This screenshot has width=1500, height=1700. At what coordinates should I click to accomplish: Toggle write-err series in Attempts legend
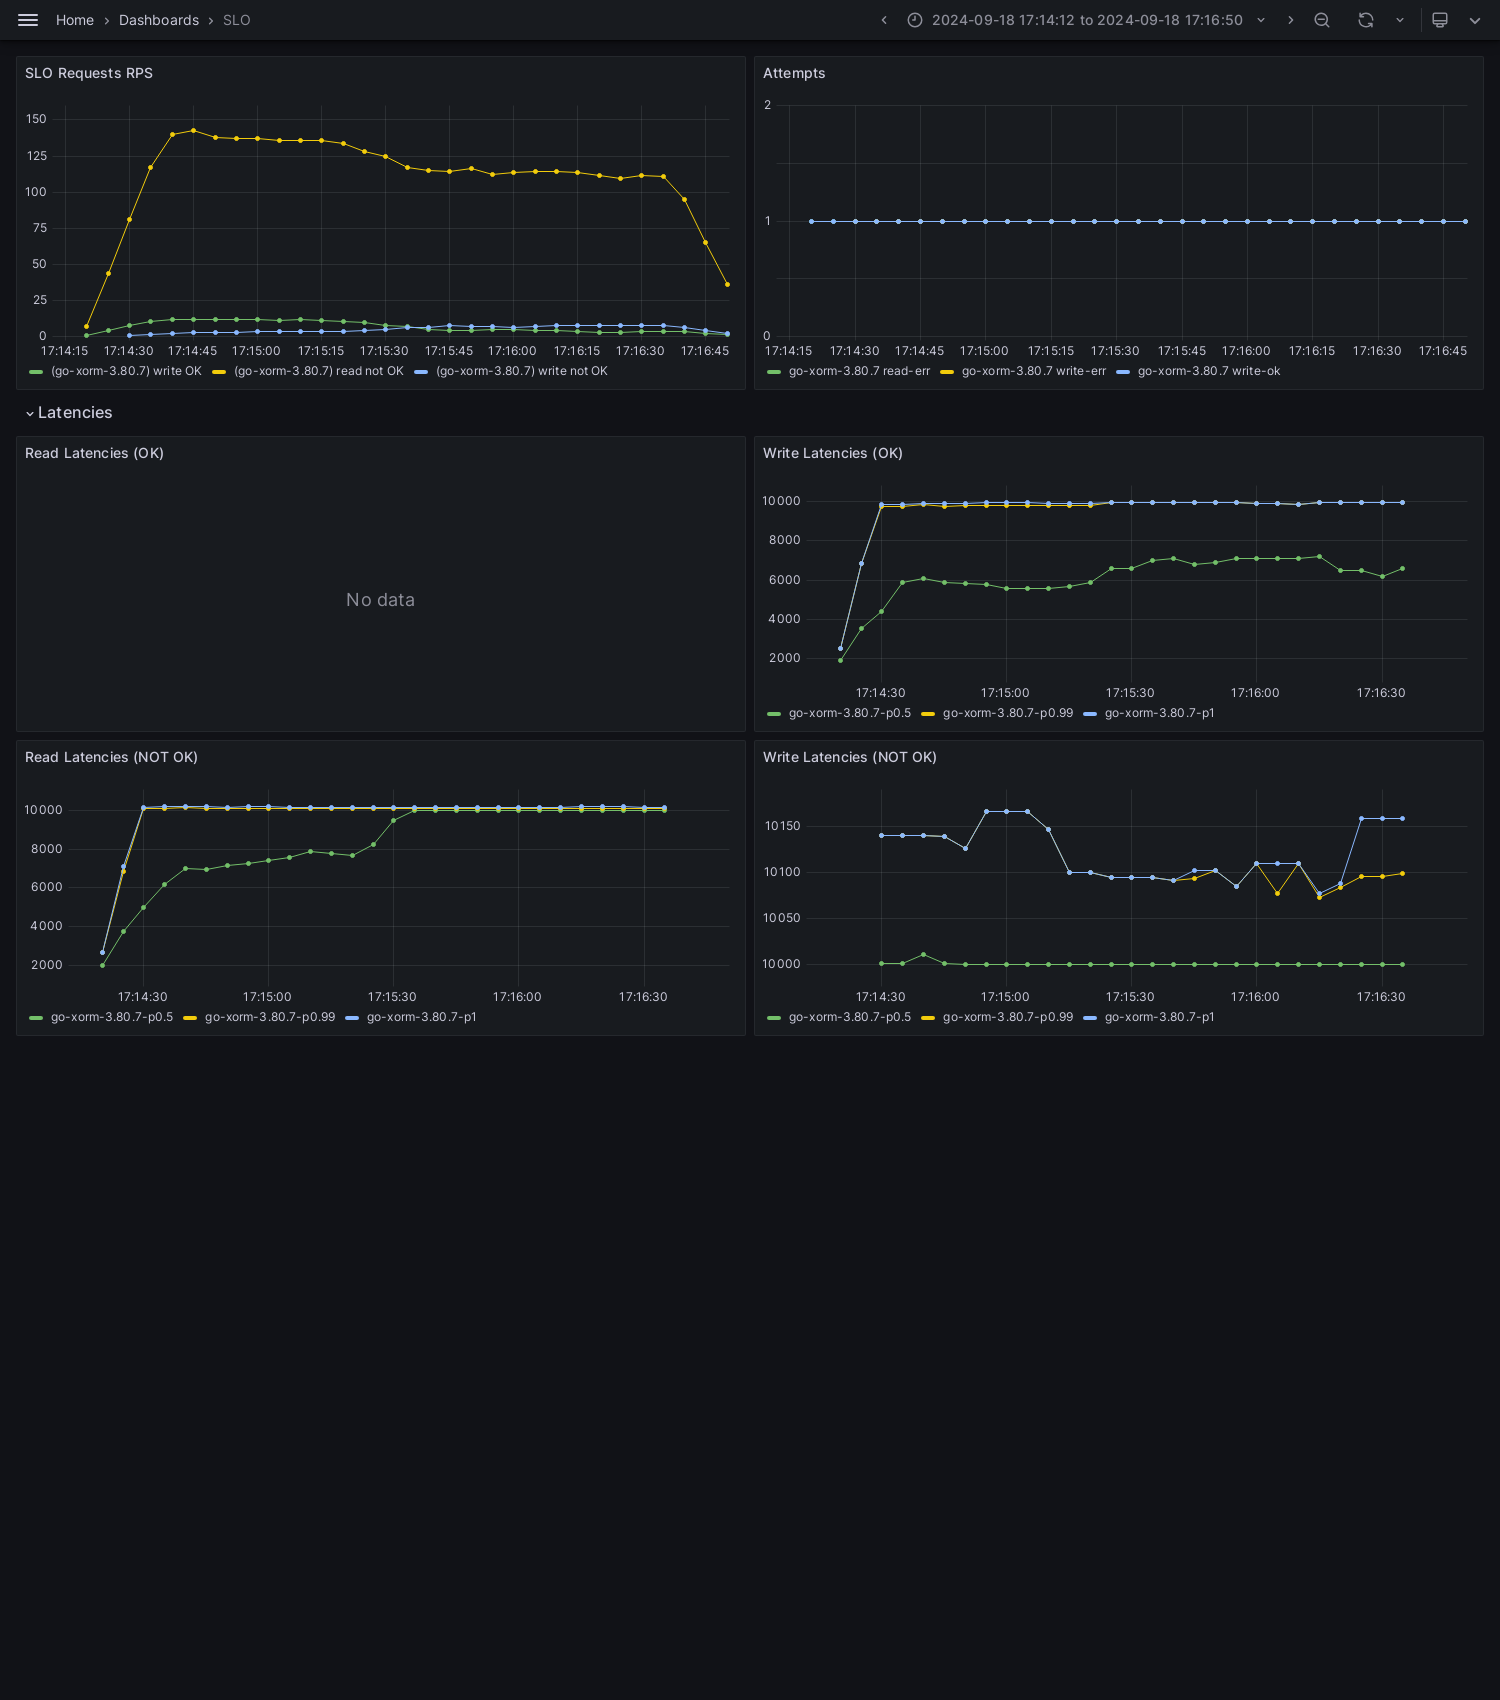(x=1034, y=371)
